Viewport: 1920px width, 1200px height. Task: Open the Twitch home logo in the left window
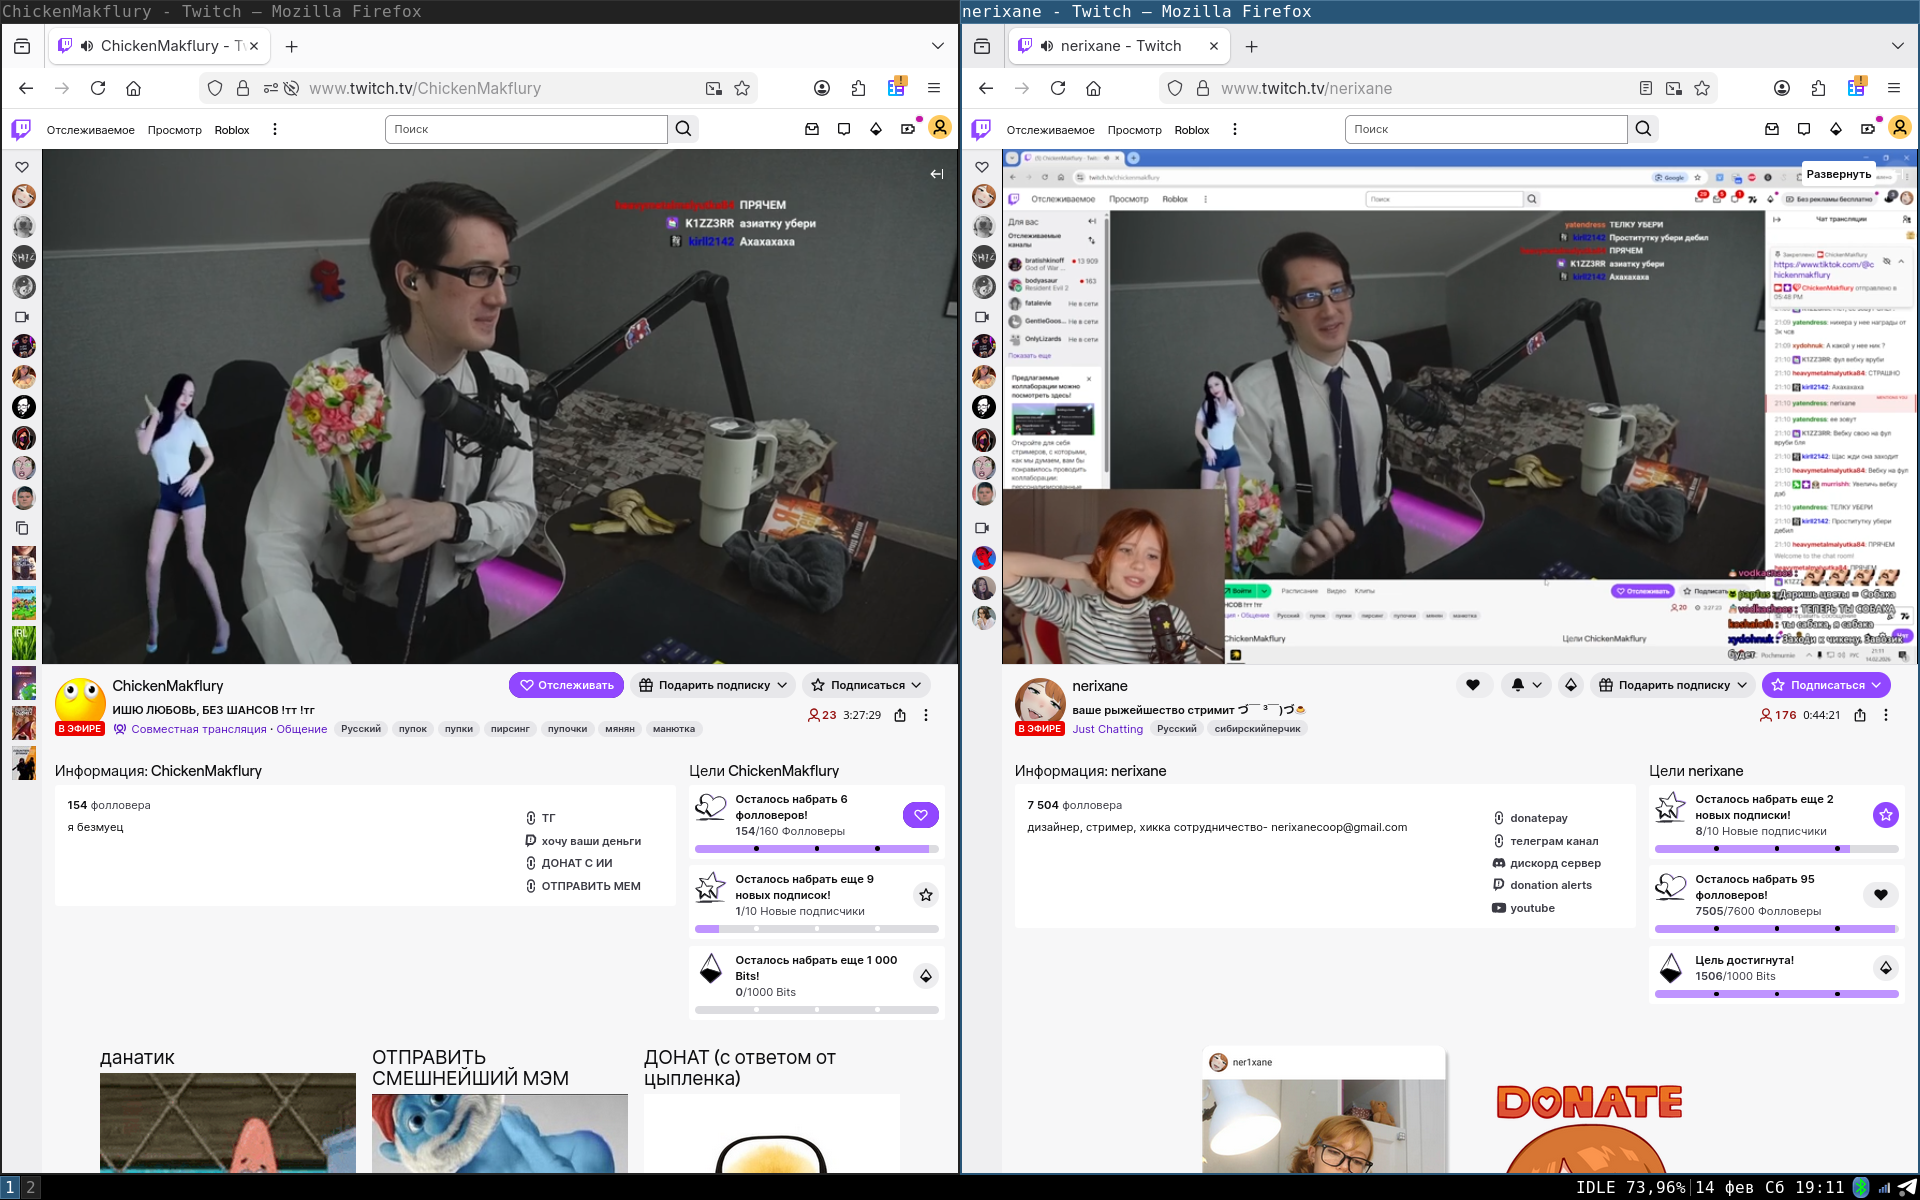21,129
